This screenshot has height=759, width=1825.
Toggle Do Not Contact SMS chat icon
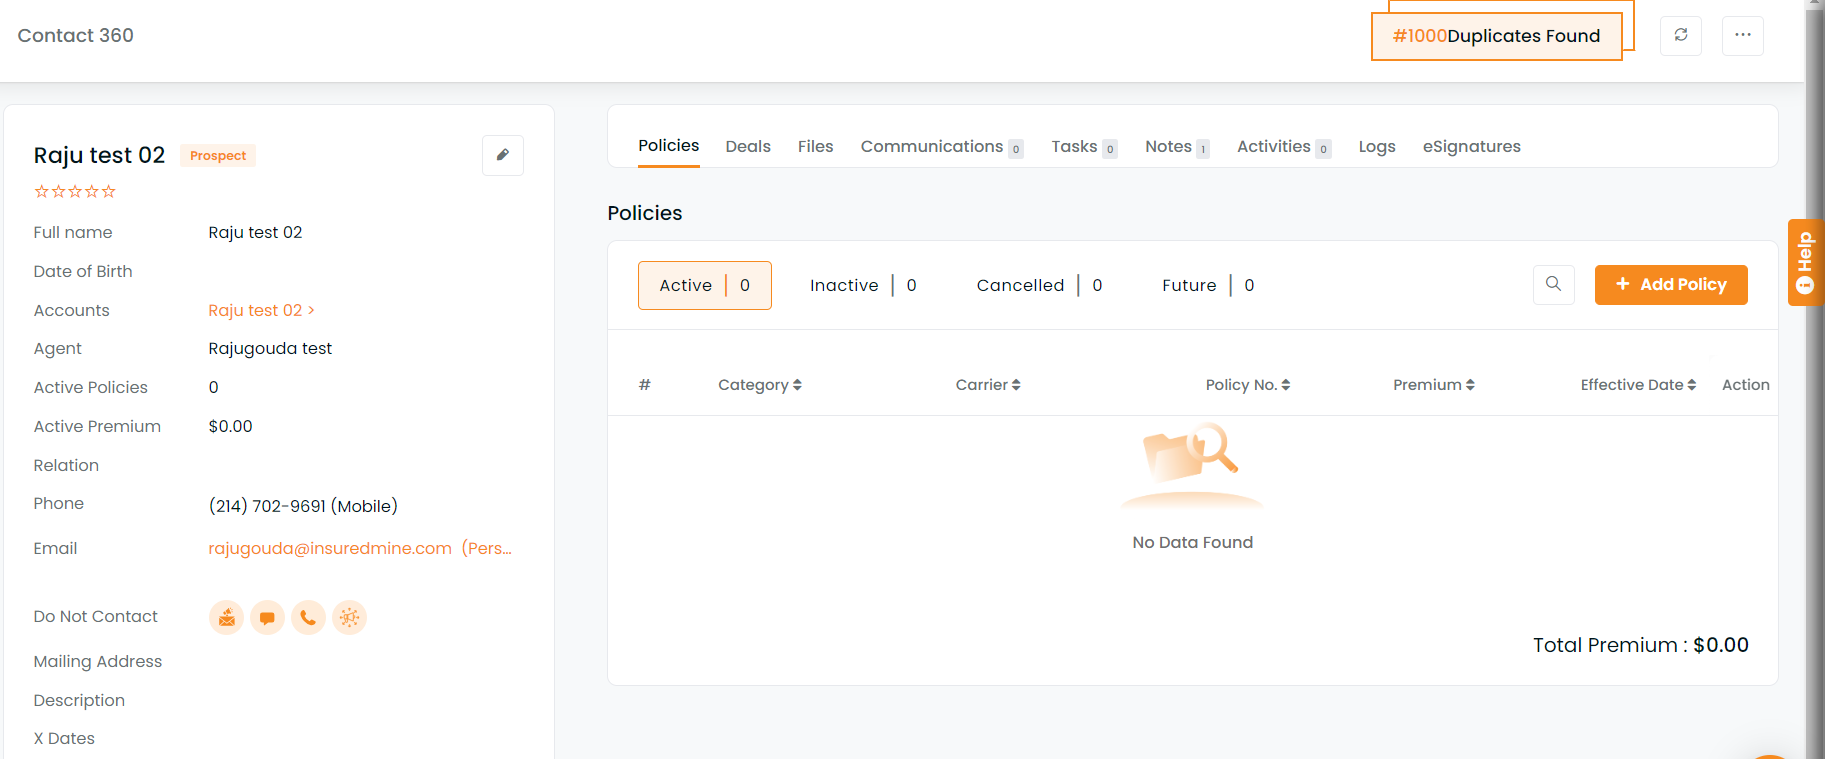268,618
